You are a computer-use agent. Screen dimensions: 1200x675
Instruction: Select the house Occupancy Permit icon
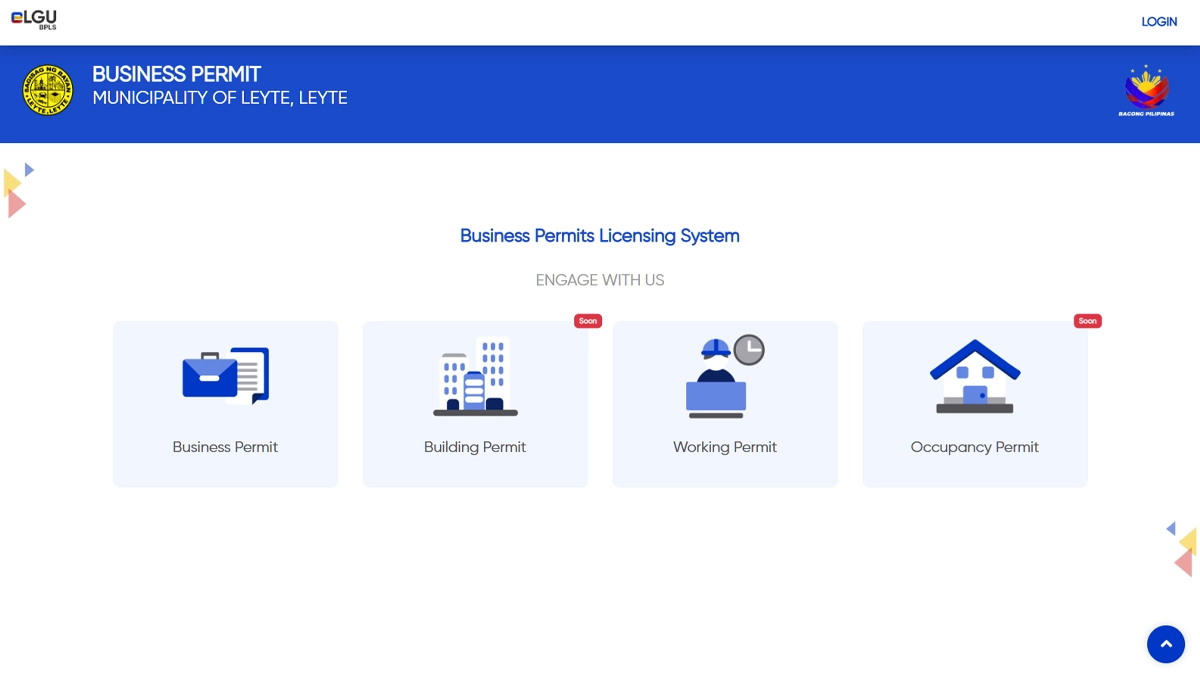[975, 376]
